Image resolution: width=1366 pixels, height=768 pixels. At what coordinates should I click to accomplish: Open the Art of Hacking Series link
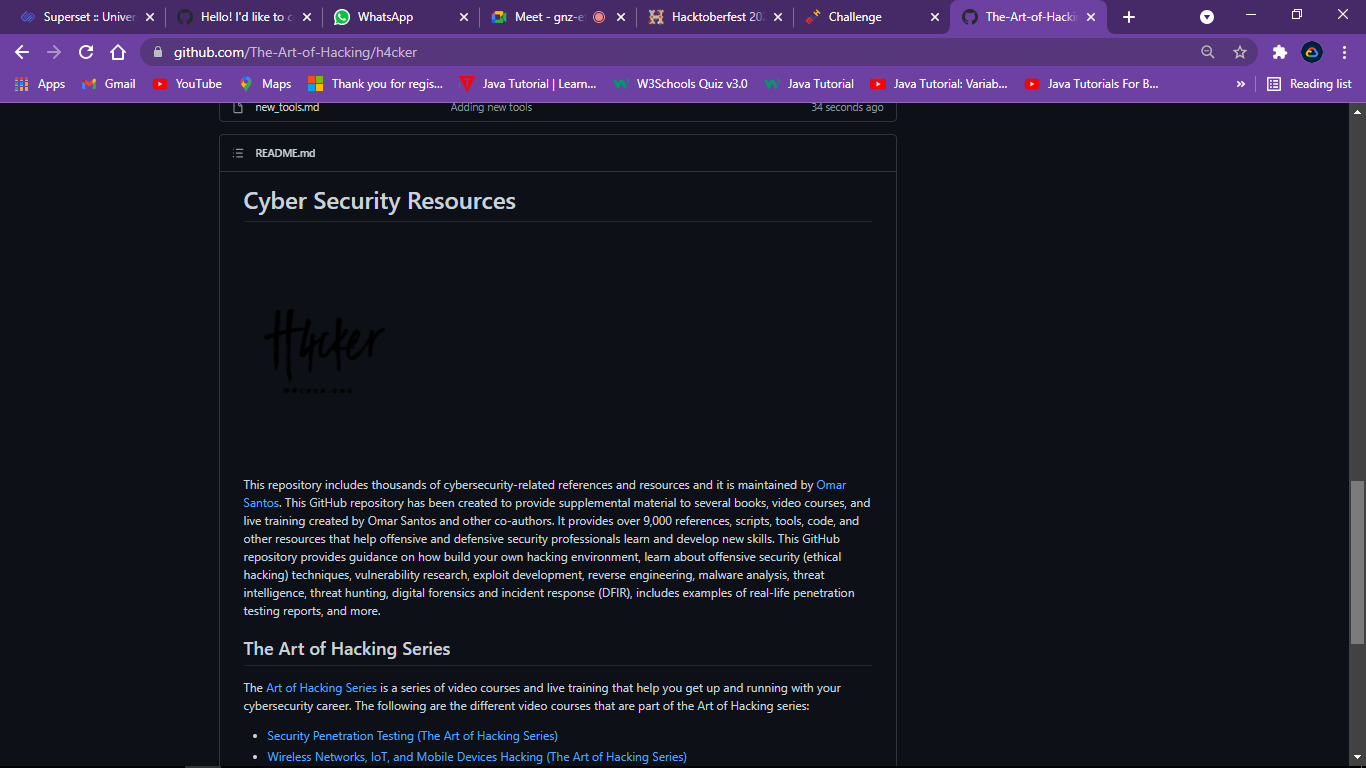[x=321, y=688]
